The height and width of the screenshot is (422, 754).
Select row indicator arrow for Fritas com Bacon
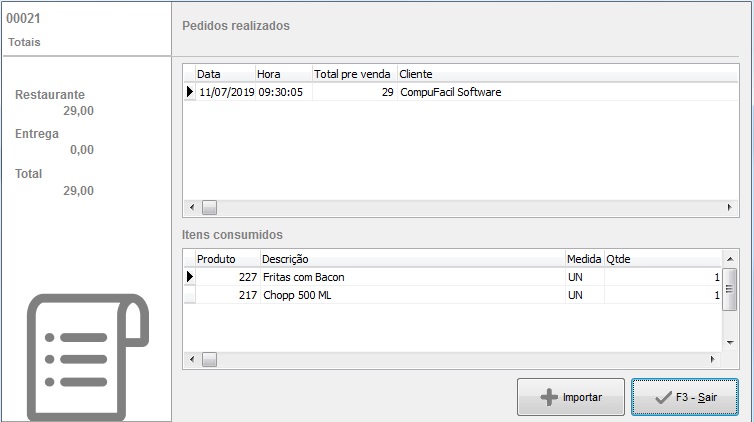(189, 277)
